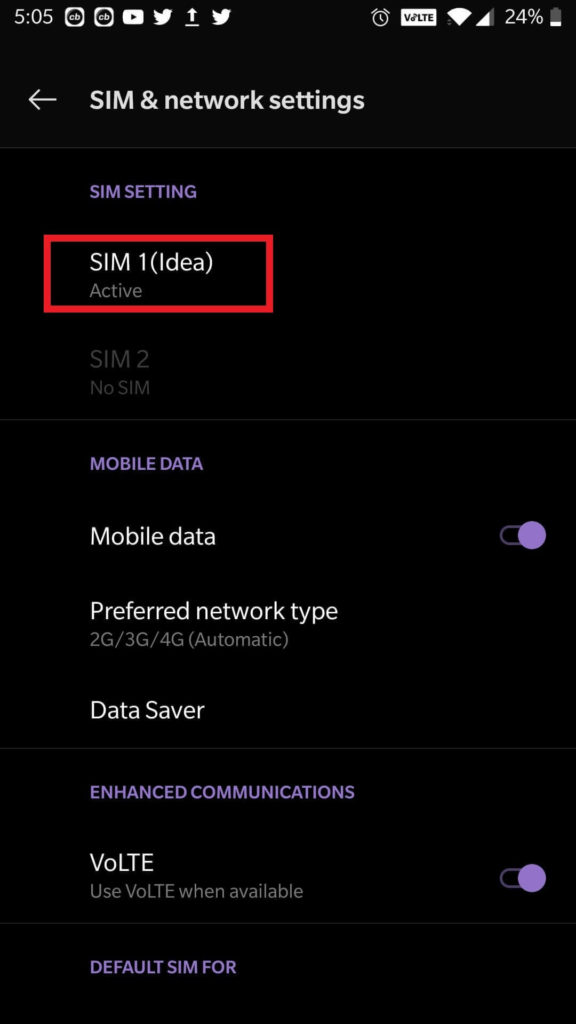
Task: Open Data Saver settings
Action: click(288, 710)
